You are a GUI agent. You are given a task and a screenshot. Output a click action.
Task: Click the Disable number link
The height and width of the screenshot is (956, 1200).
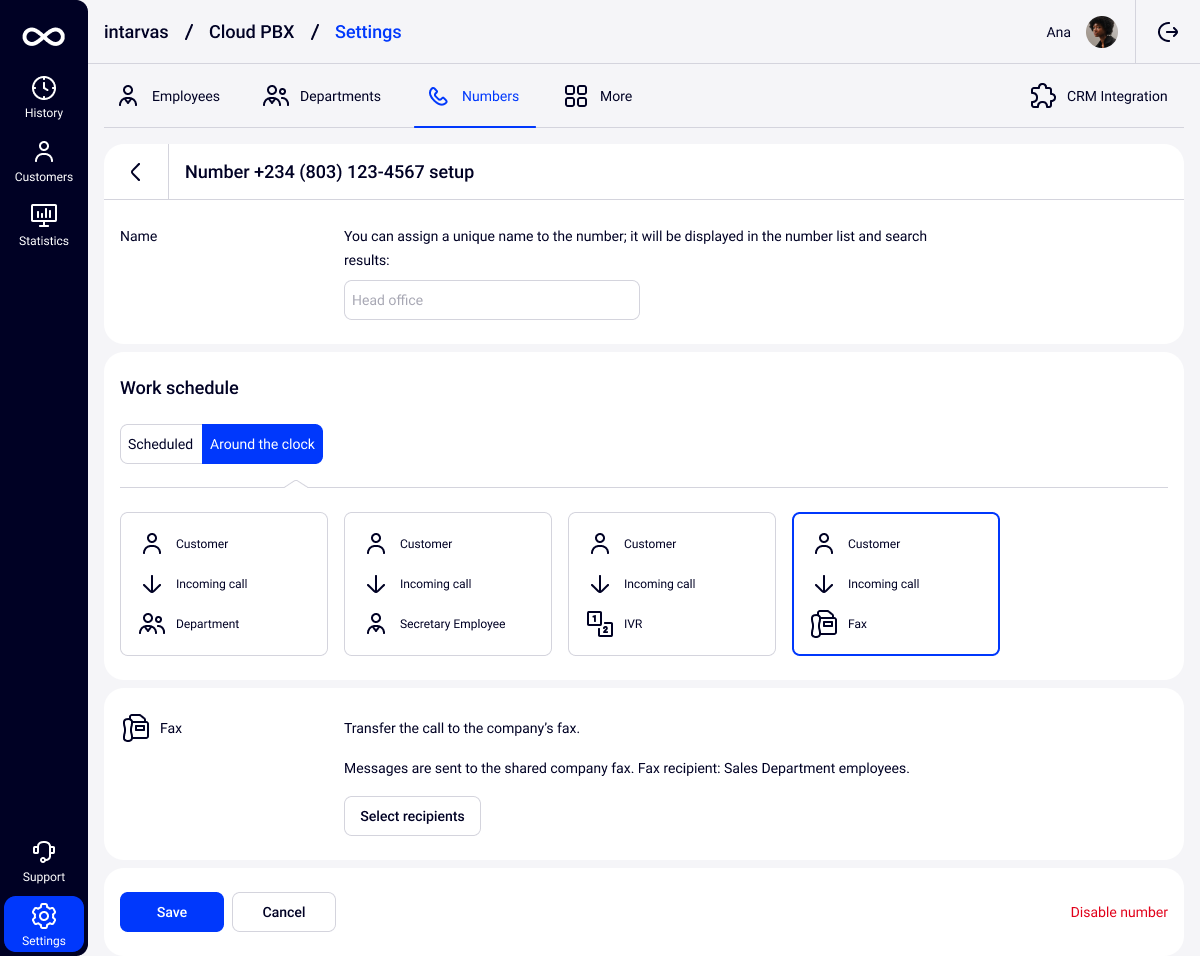pyautogui.click(x=1118, y=912)
